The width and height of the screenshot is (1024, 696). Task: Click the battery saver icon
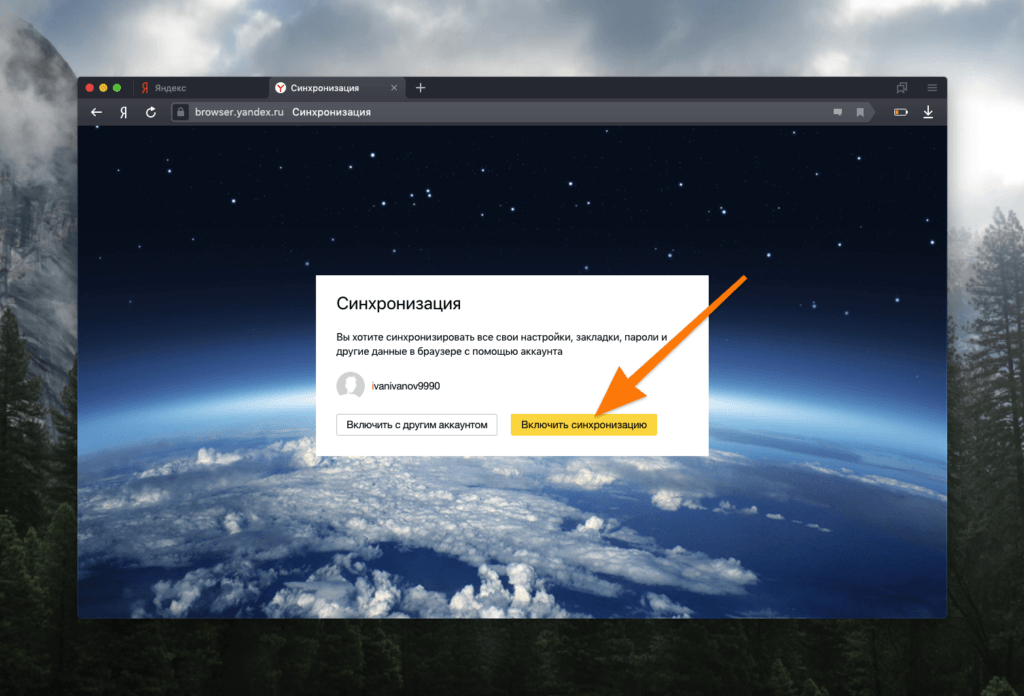pyautogui.click(x=901, y=112)
